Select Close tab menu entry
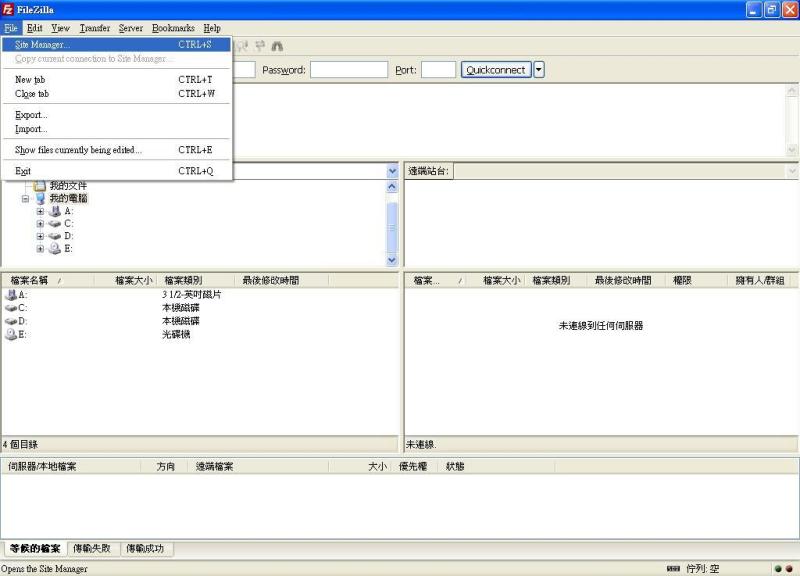 pyautogui.click(x=116, y=94)
